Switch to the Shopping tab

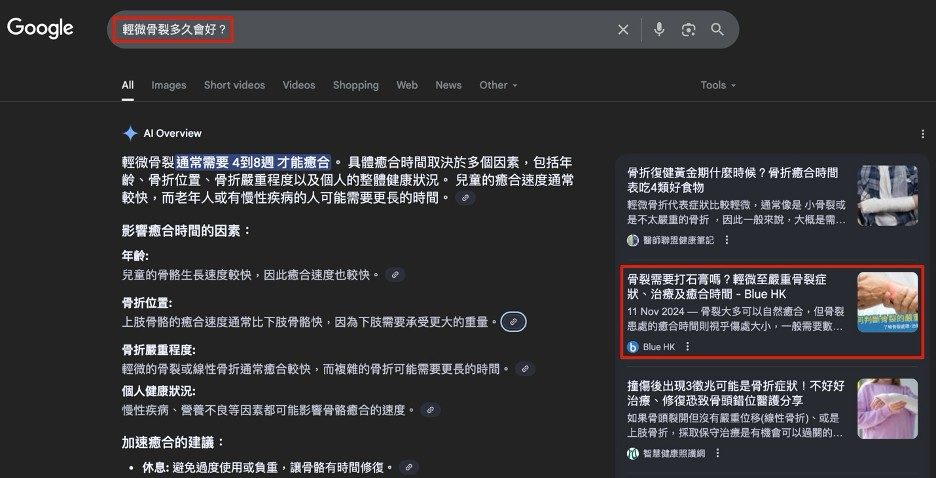click(x=356, y=85)
